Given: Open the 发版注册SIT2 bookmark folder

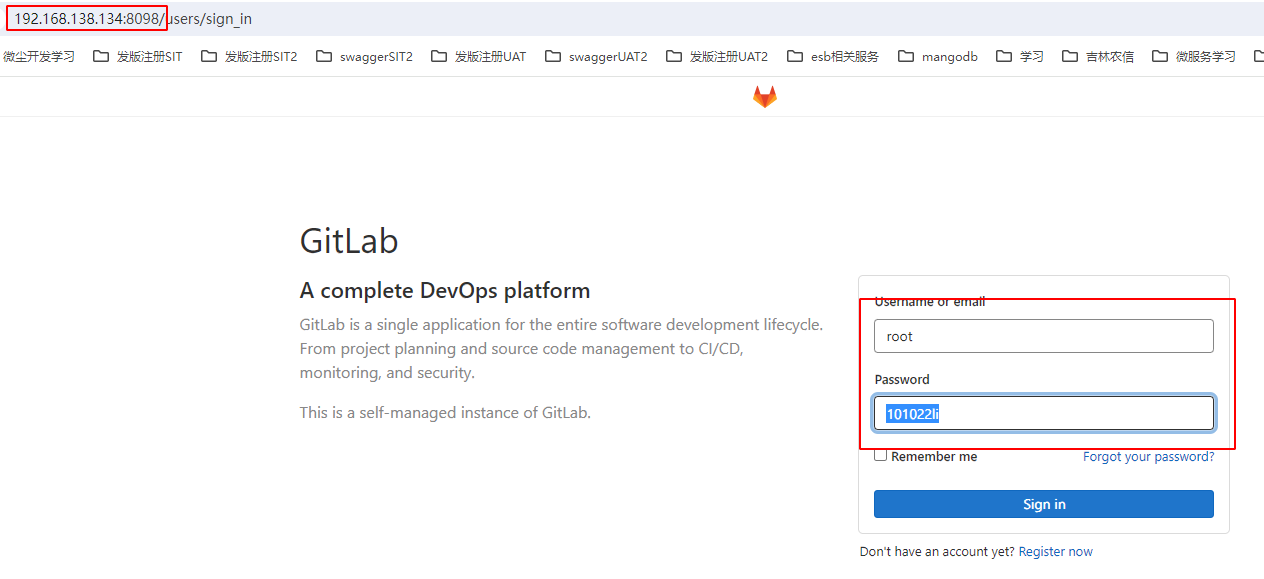Looking at the screenshot, I should (x=249, y=57).
